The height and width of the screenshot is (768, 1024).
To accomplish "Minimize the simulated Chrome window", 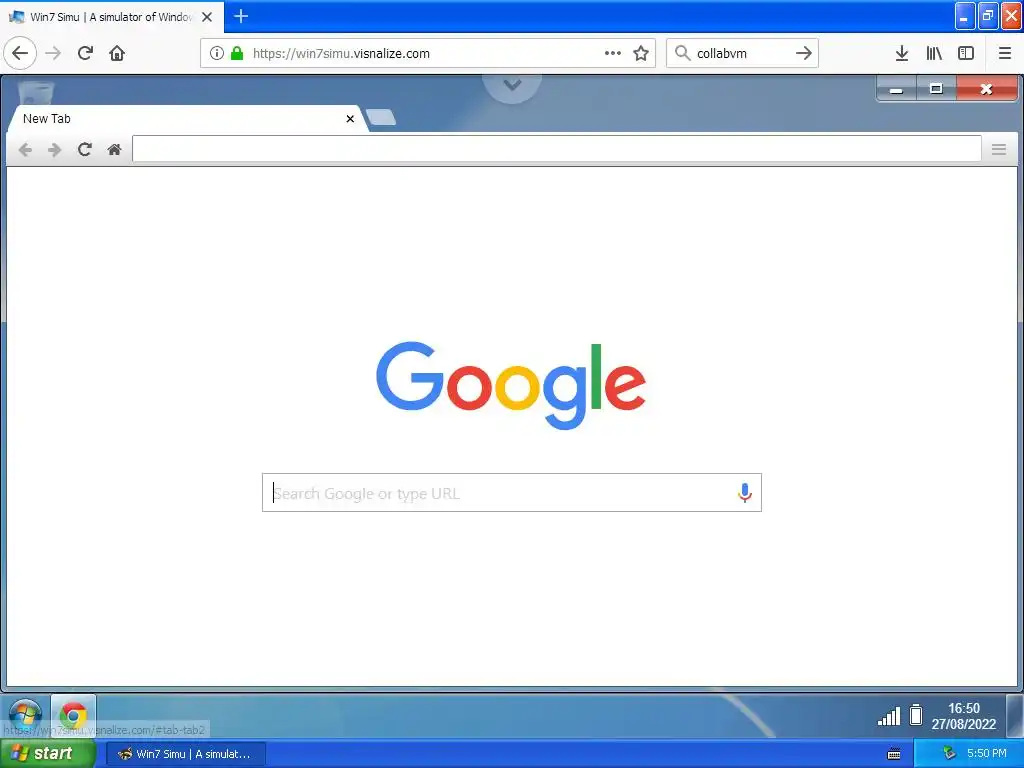I will tap(897, 89).
